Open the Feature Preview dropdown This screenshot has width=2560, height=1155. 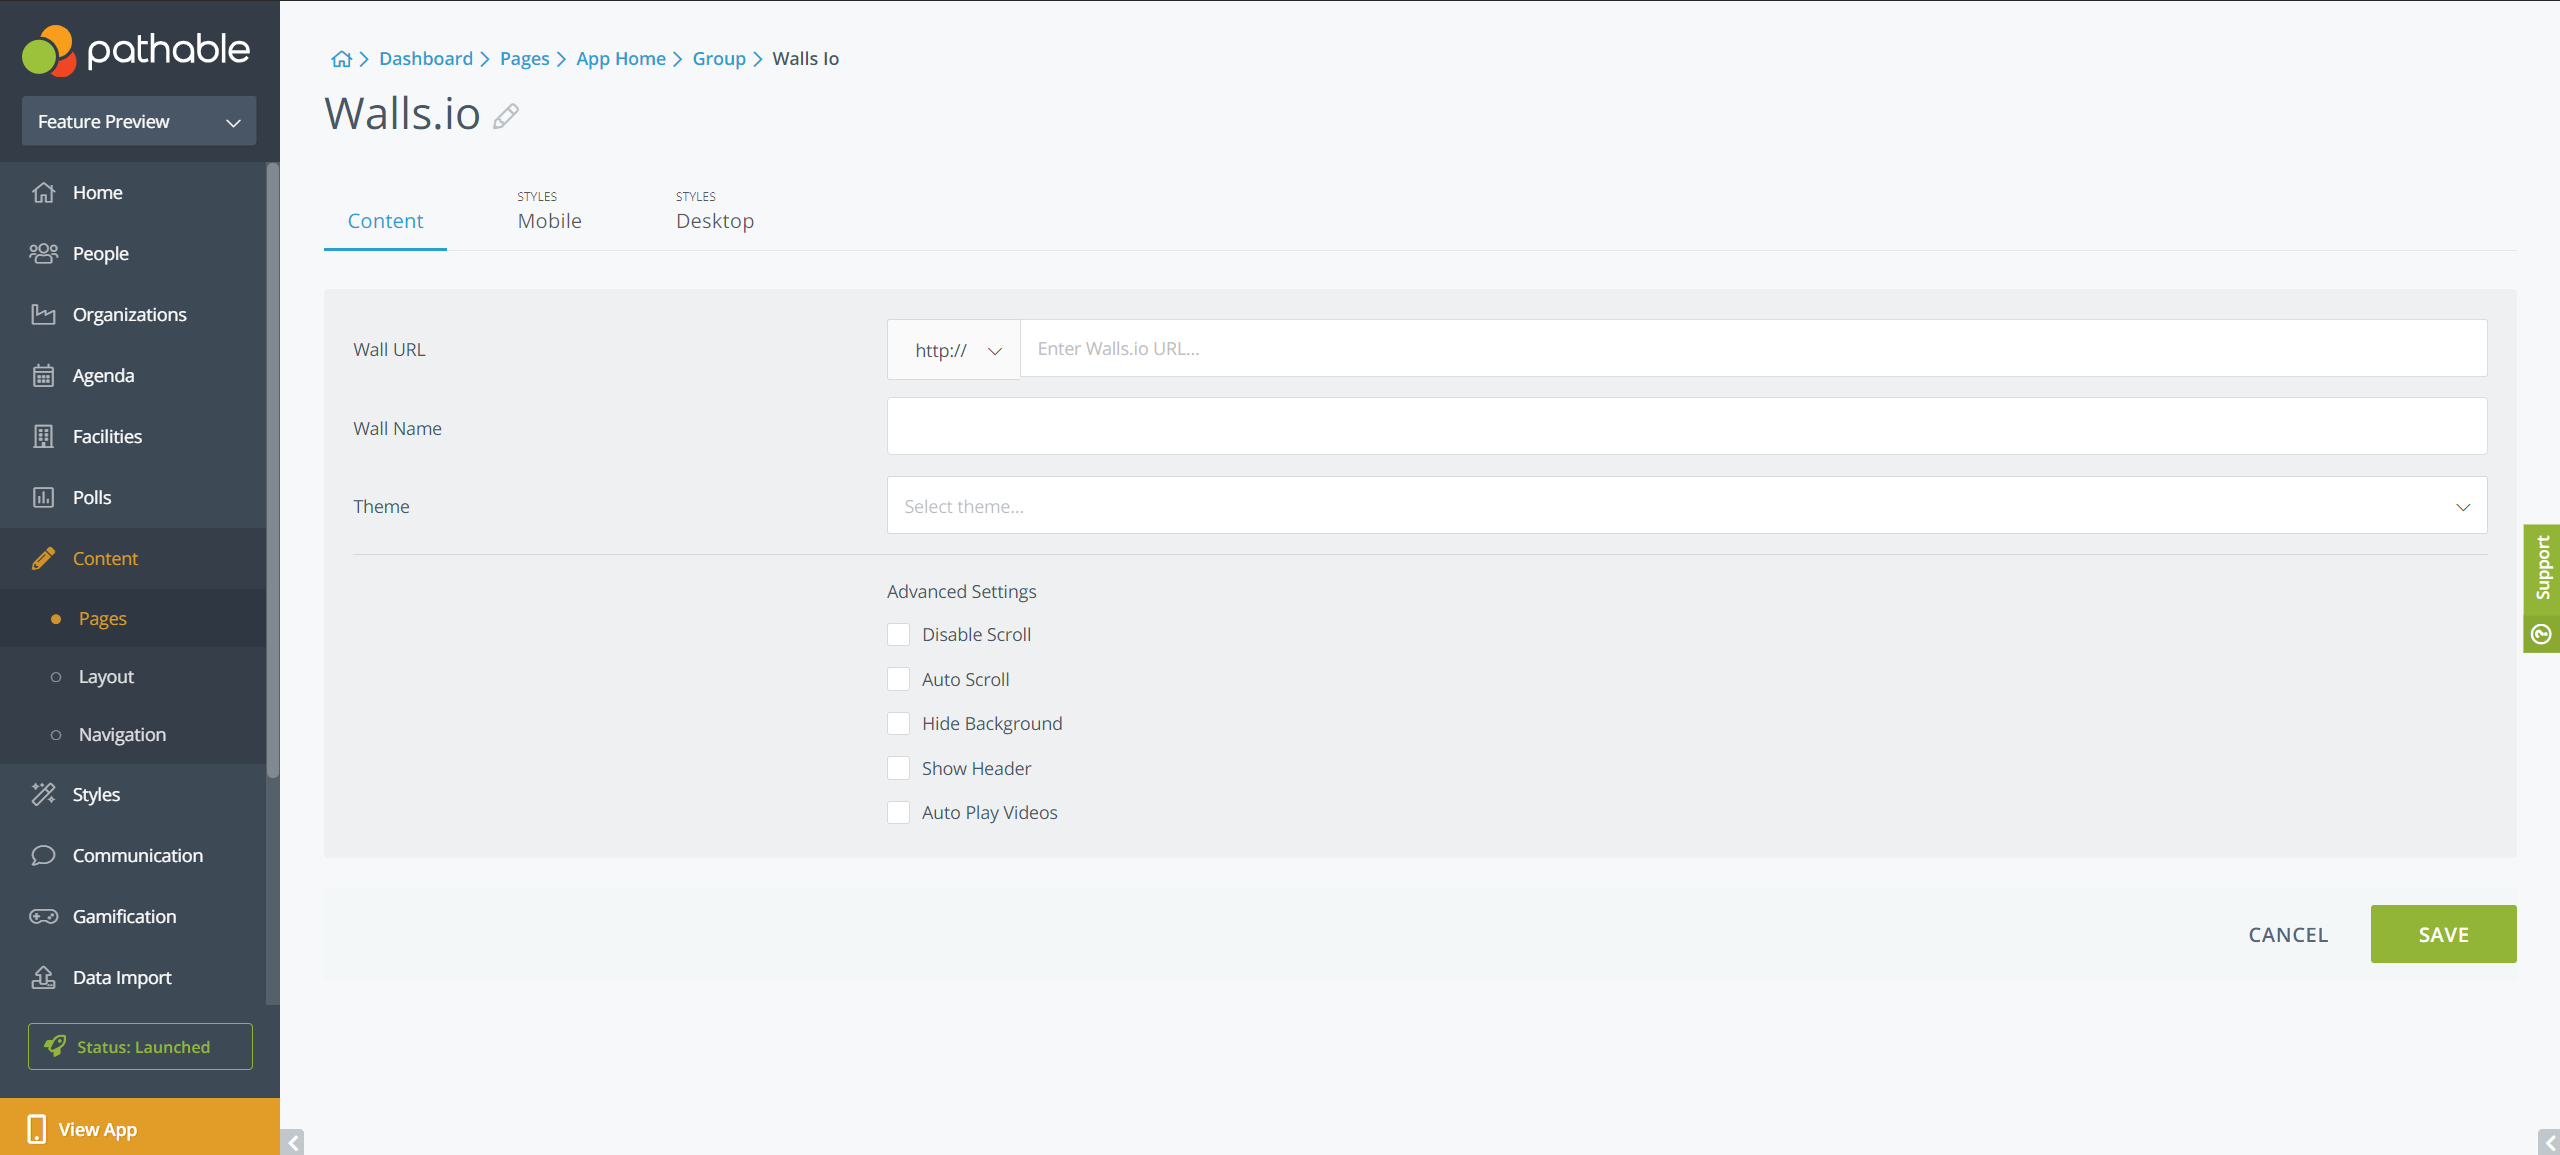(139, 121)
